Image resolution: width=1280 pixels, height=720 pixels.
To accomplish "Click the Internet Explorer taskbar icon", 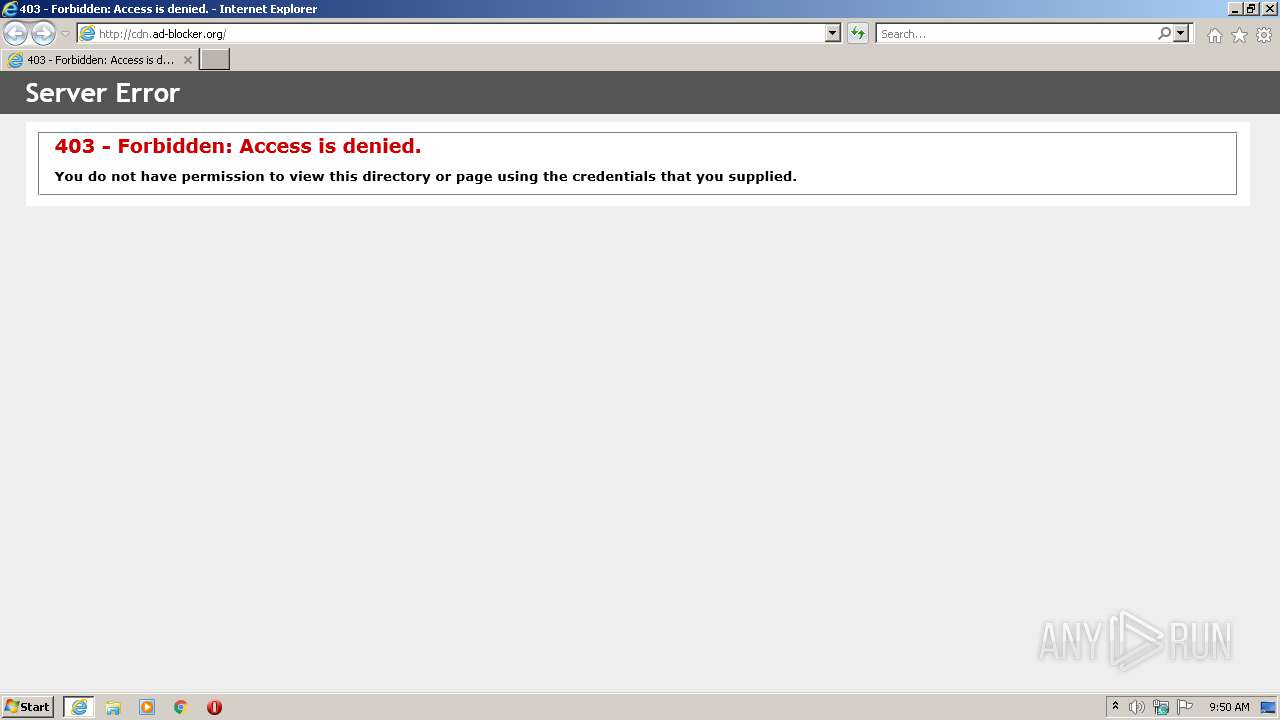I will 79,707.
